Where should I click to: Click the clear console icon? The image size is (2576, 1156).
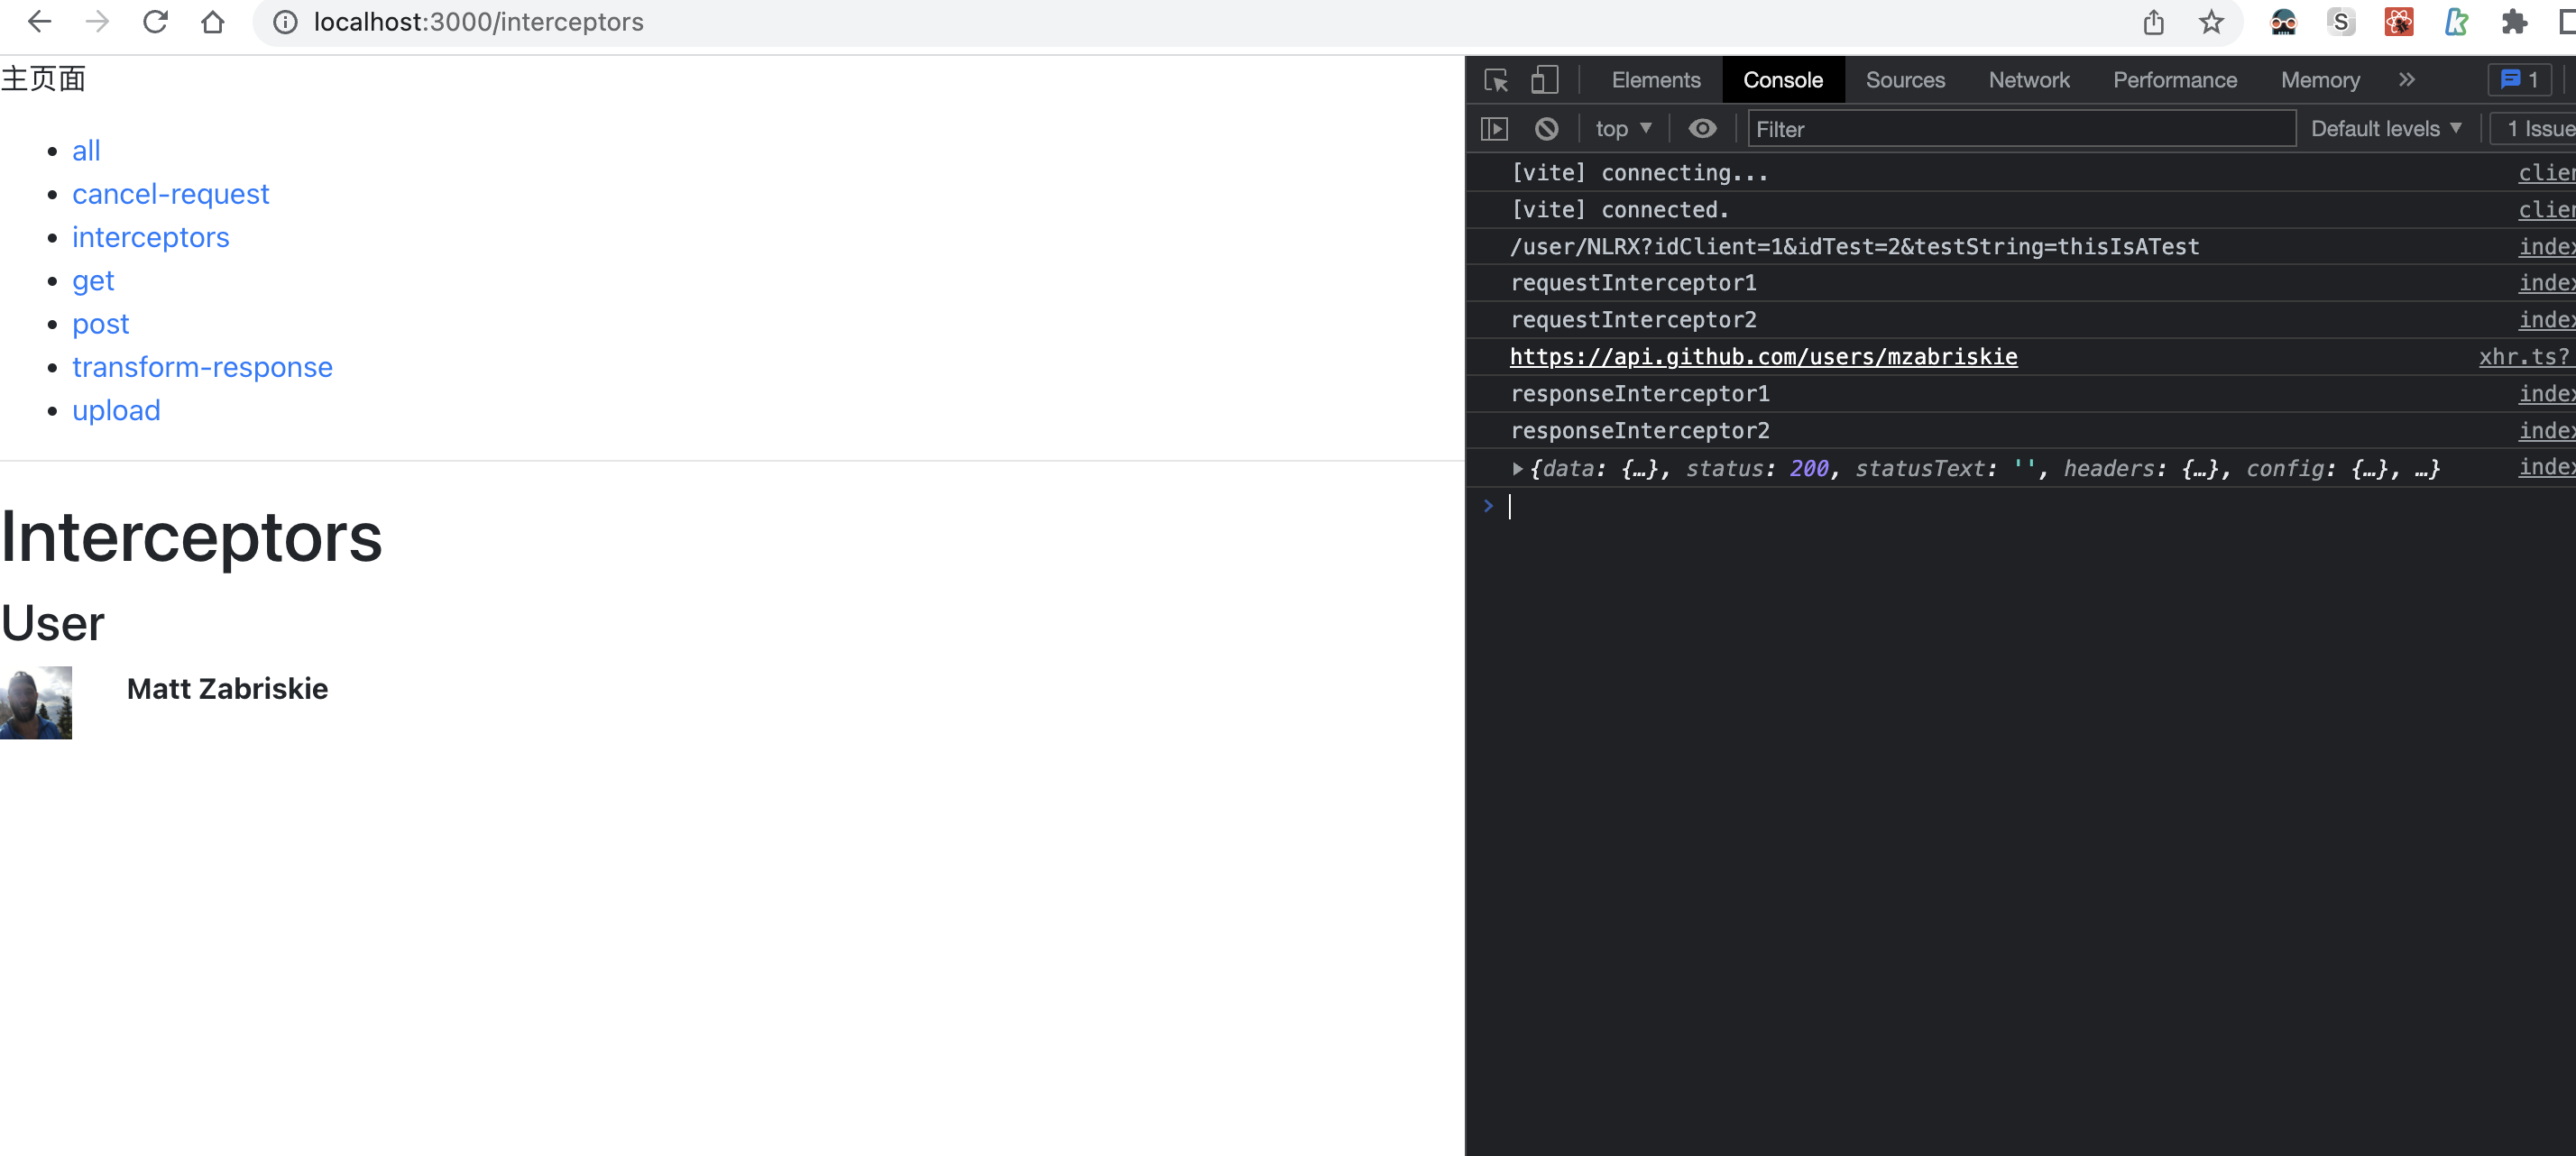click(x=1544, y=128)
